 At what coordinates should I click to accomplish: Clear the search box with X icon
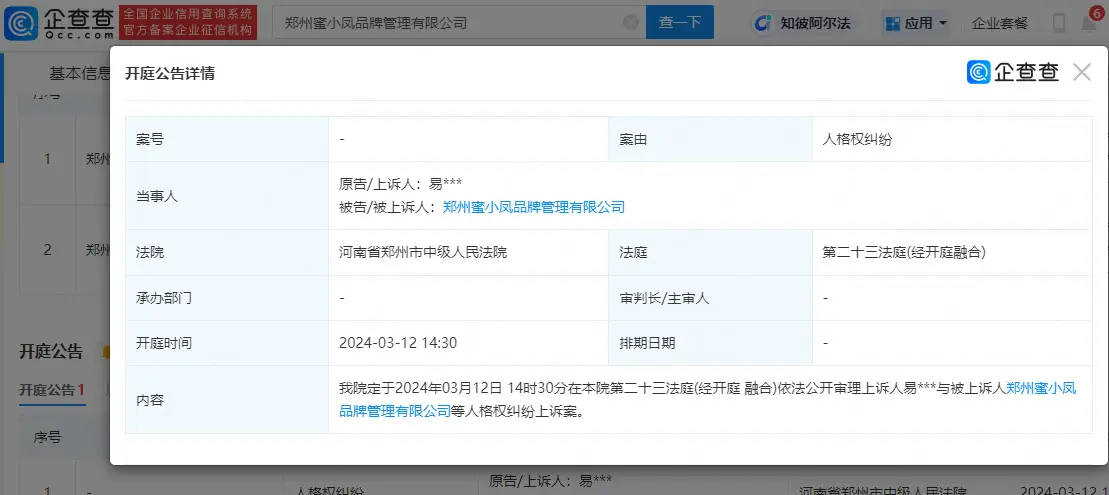tap(631, 23)
